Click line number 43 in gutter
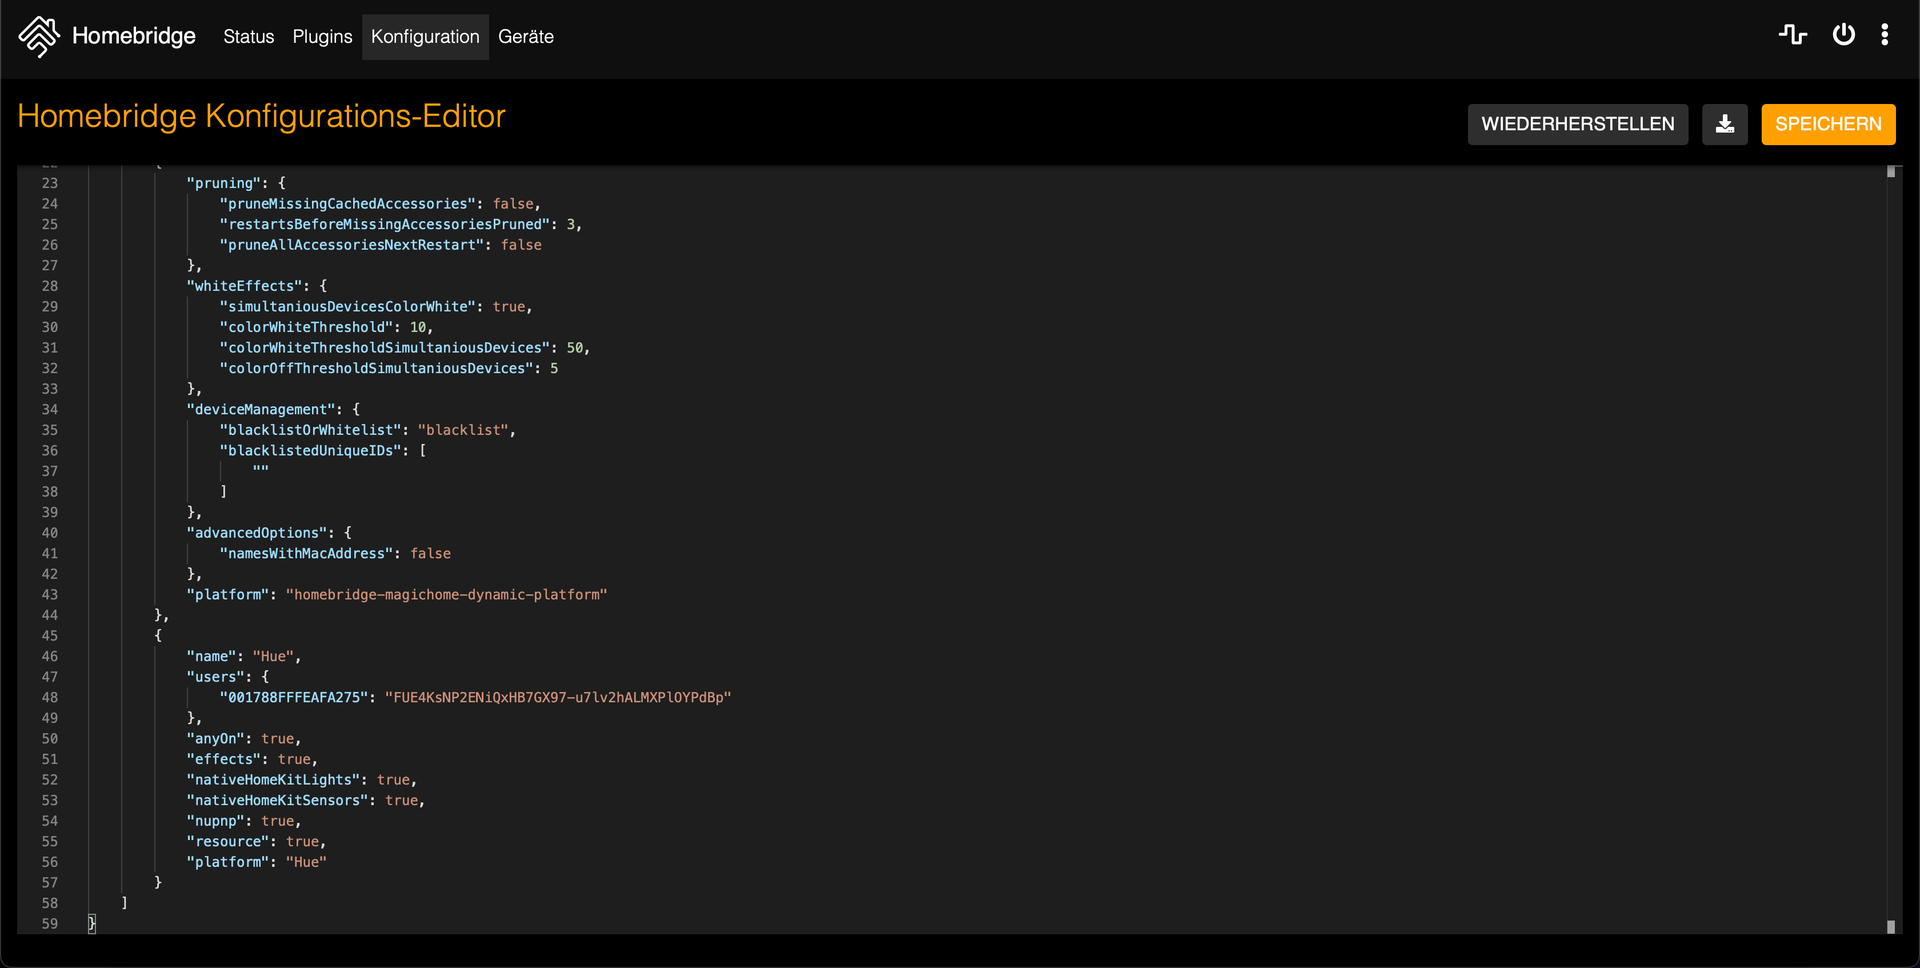The width and height of the screenshot is (1920, 968). [x=50, y=595]
